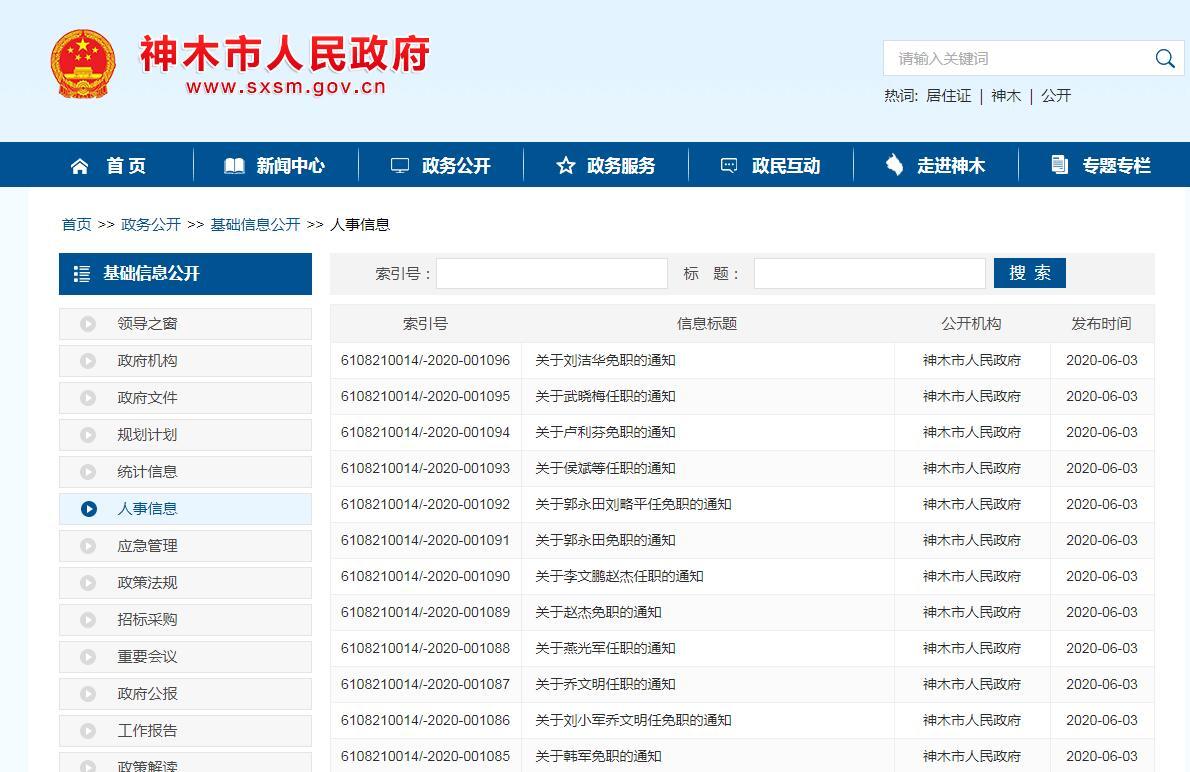The image size is (1190, 772).
Task: Click the hot word 居住证
Action: click(949, 96)
